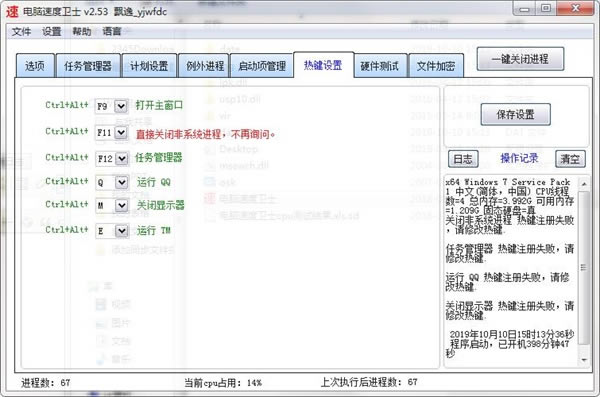Click the log panel scrollbar up arrow
This screenshot has height=397, width=600.
pos(584,184)
